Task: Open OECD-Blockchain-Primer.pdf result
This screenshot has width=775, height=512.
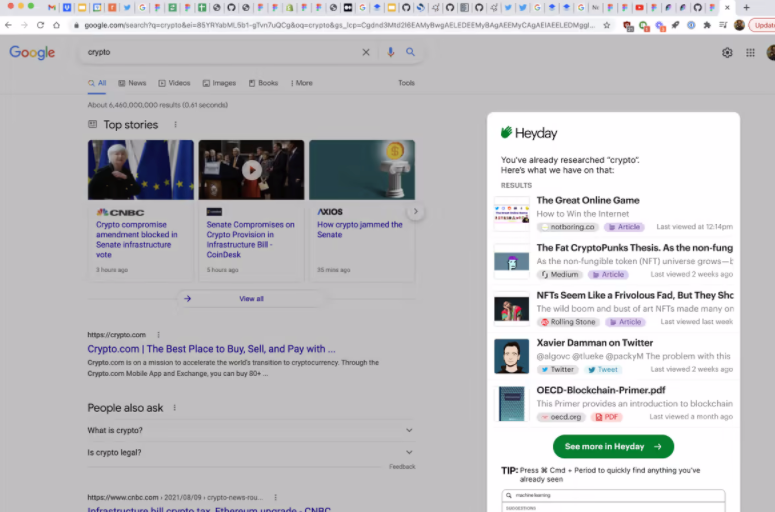Action: pos(601,390)
